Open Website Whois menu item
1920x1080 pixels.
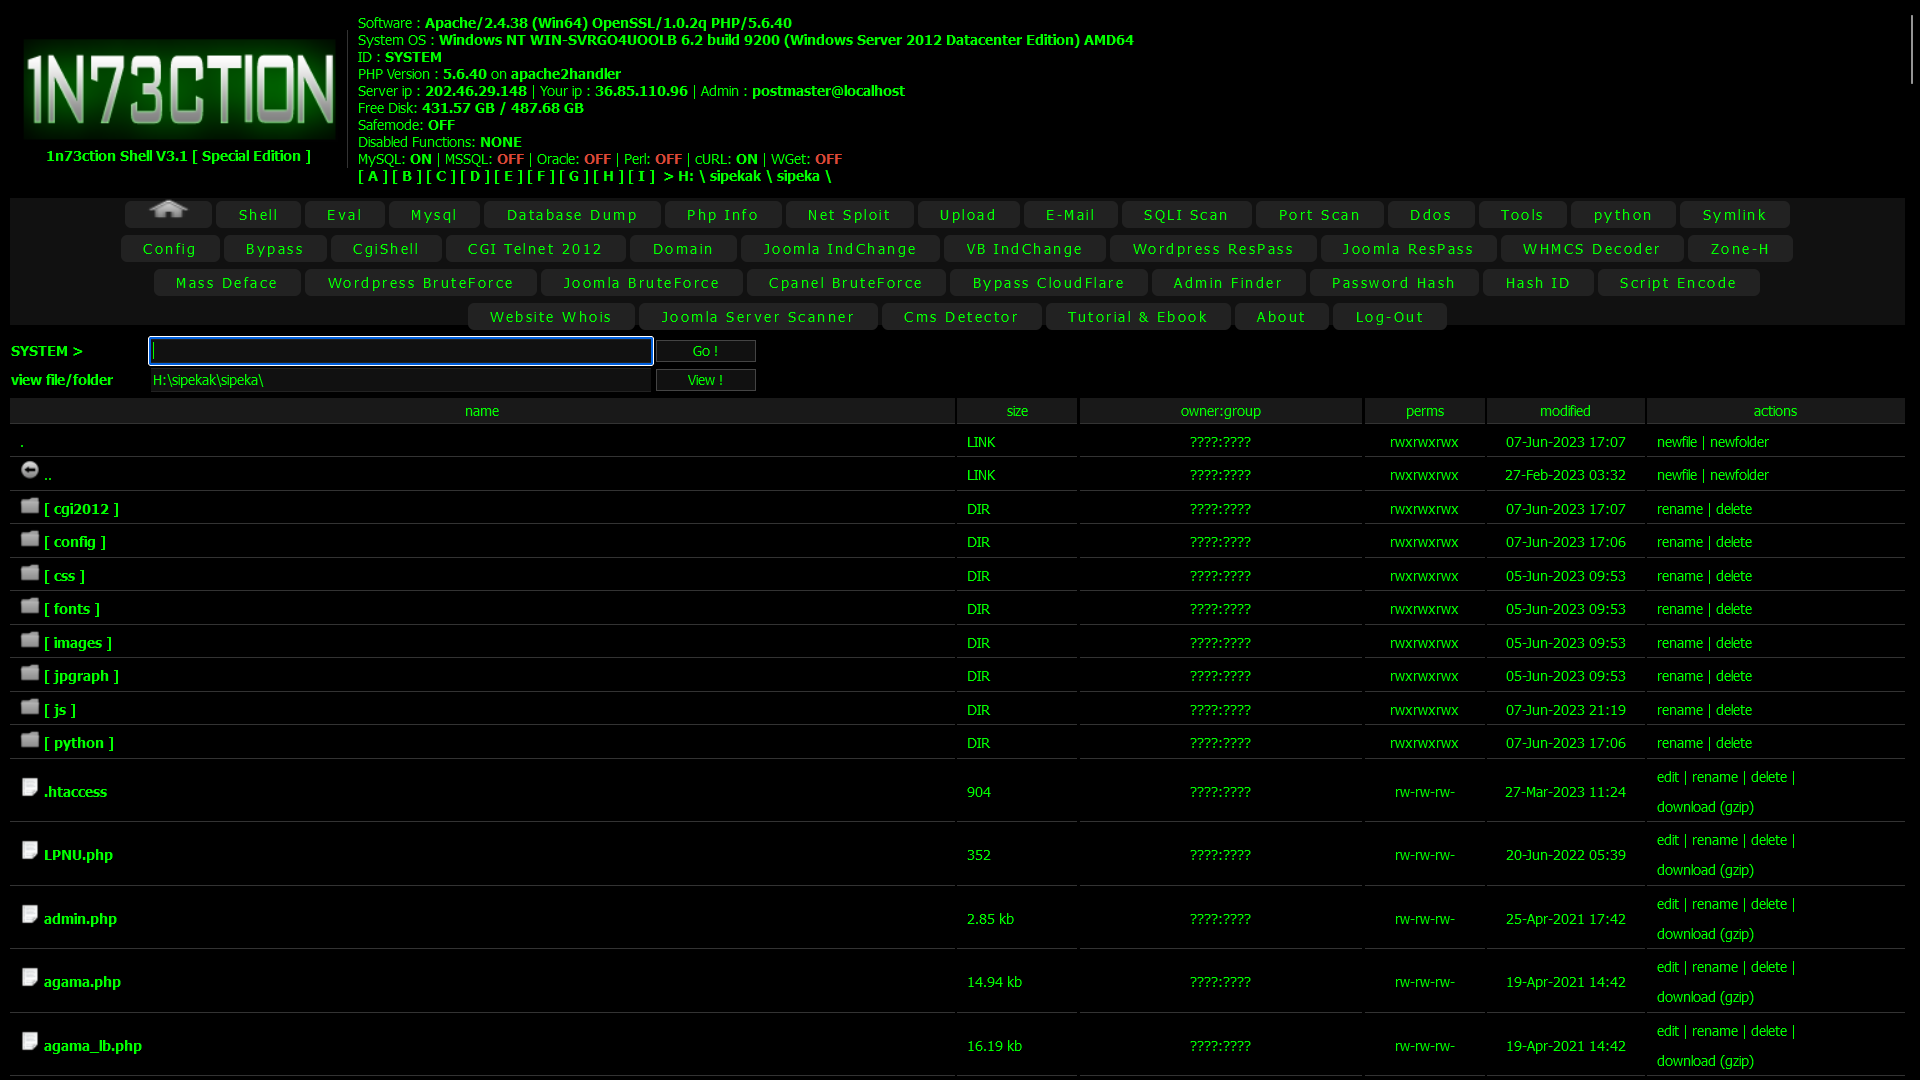tap(551, 317)
